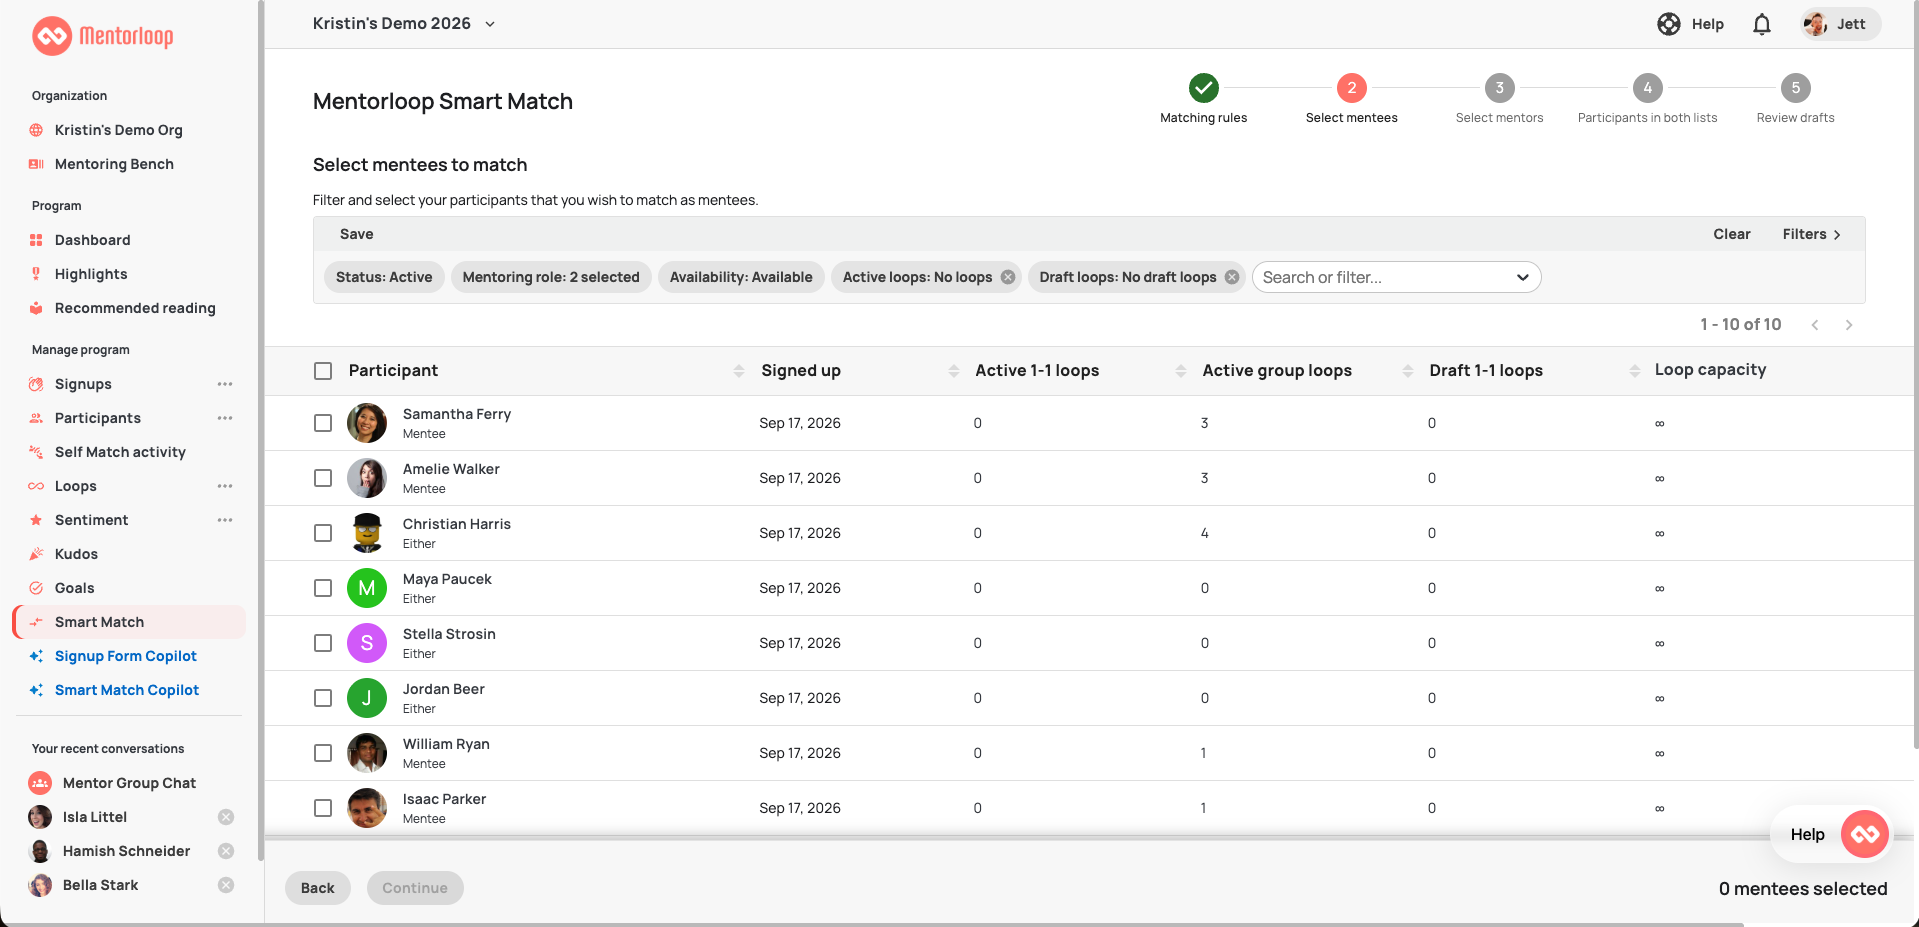Dismiss Isla Littel conversation
The image size is (1919, 927).
point(226,817)
